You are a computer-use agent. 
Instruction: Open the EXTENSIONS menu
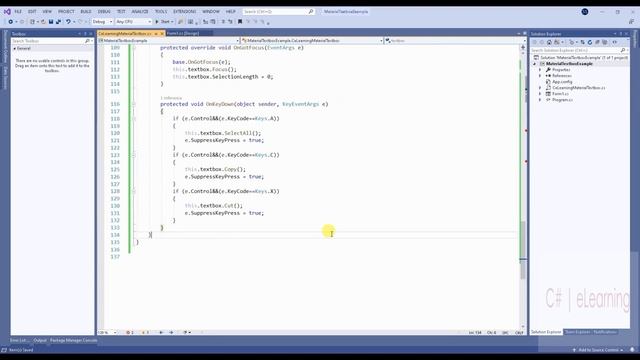point(184,11)
